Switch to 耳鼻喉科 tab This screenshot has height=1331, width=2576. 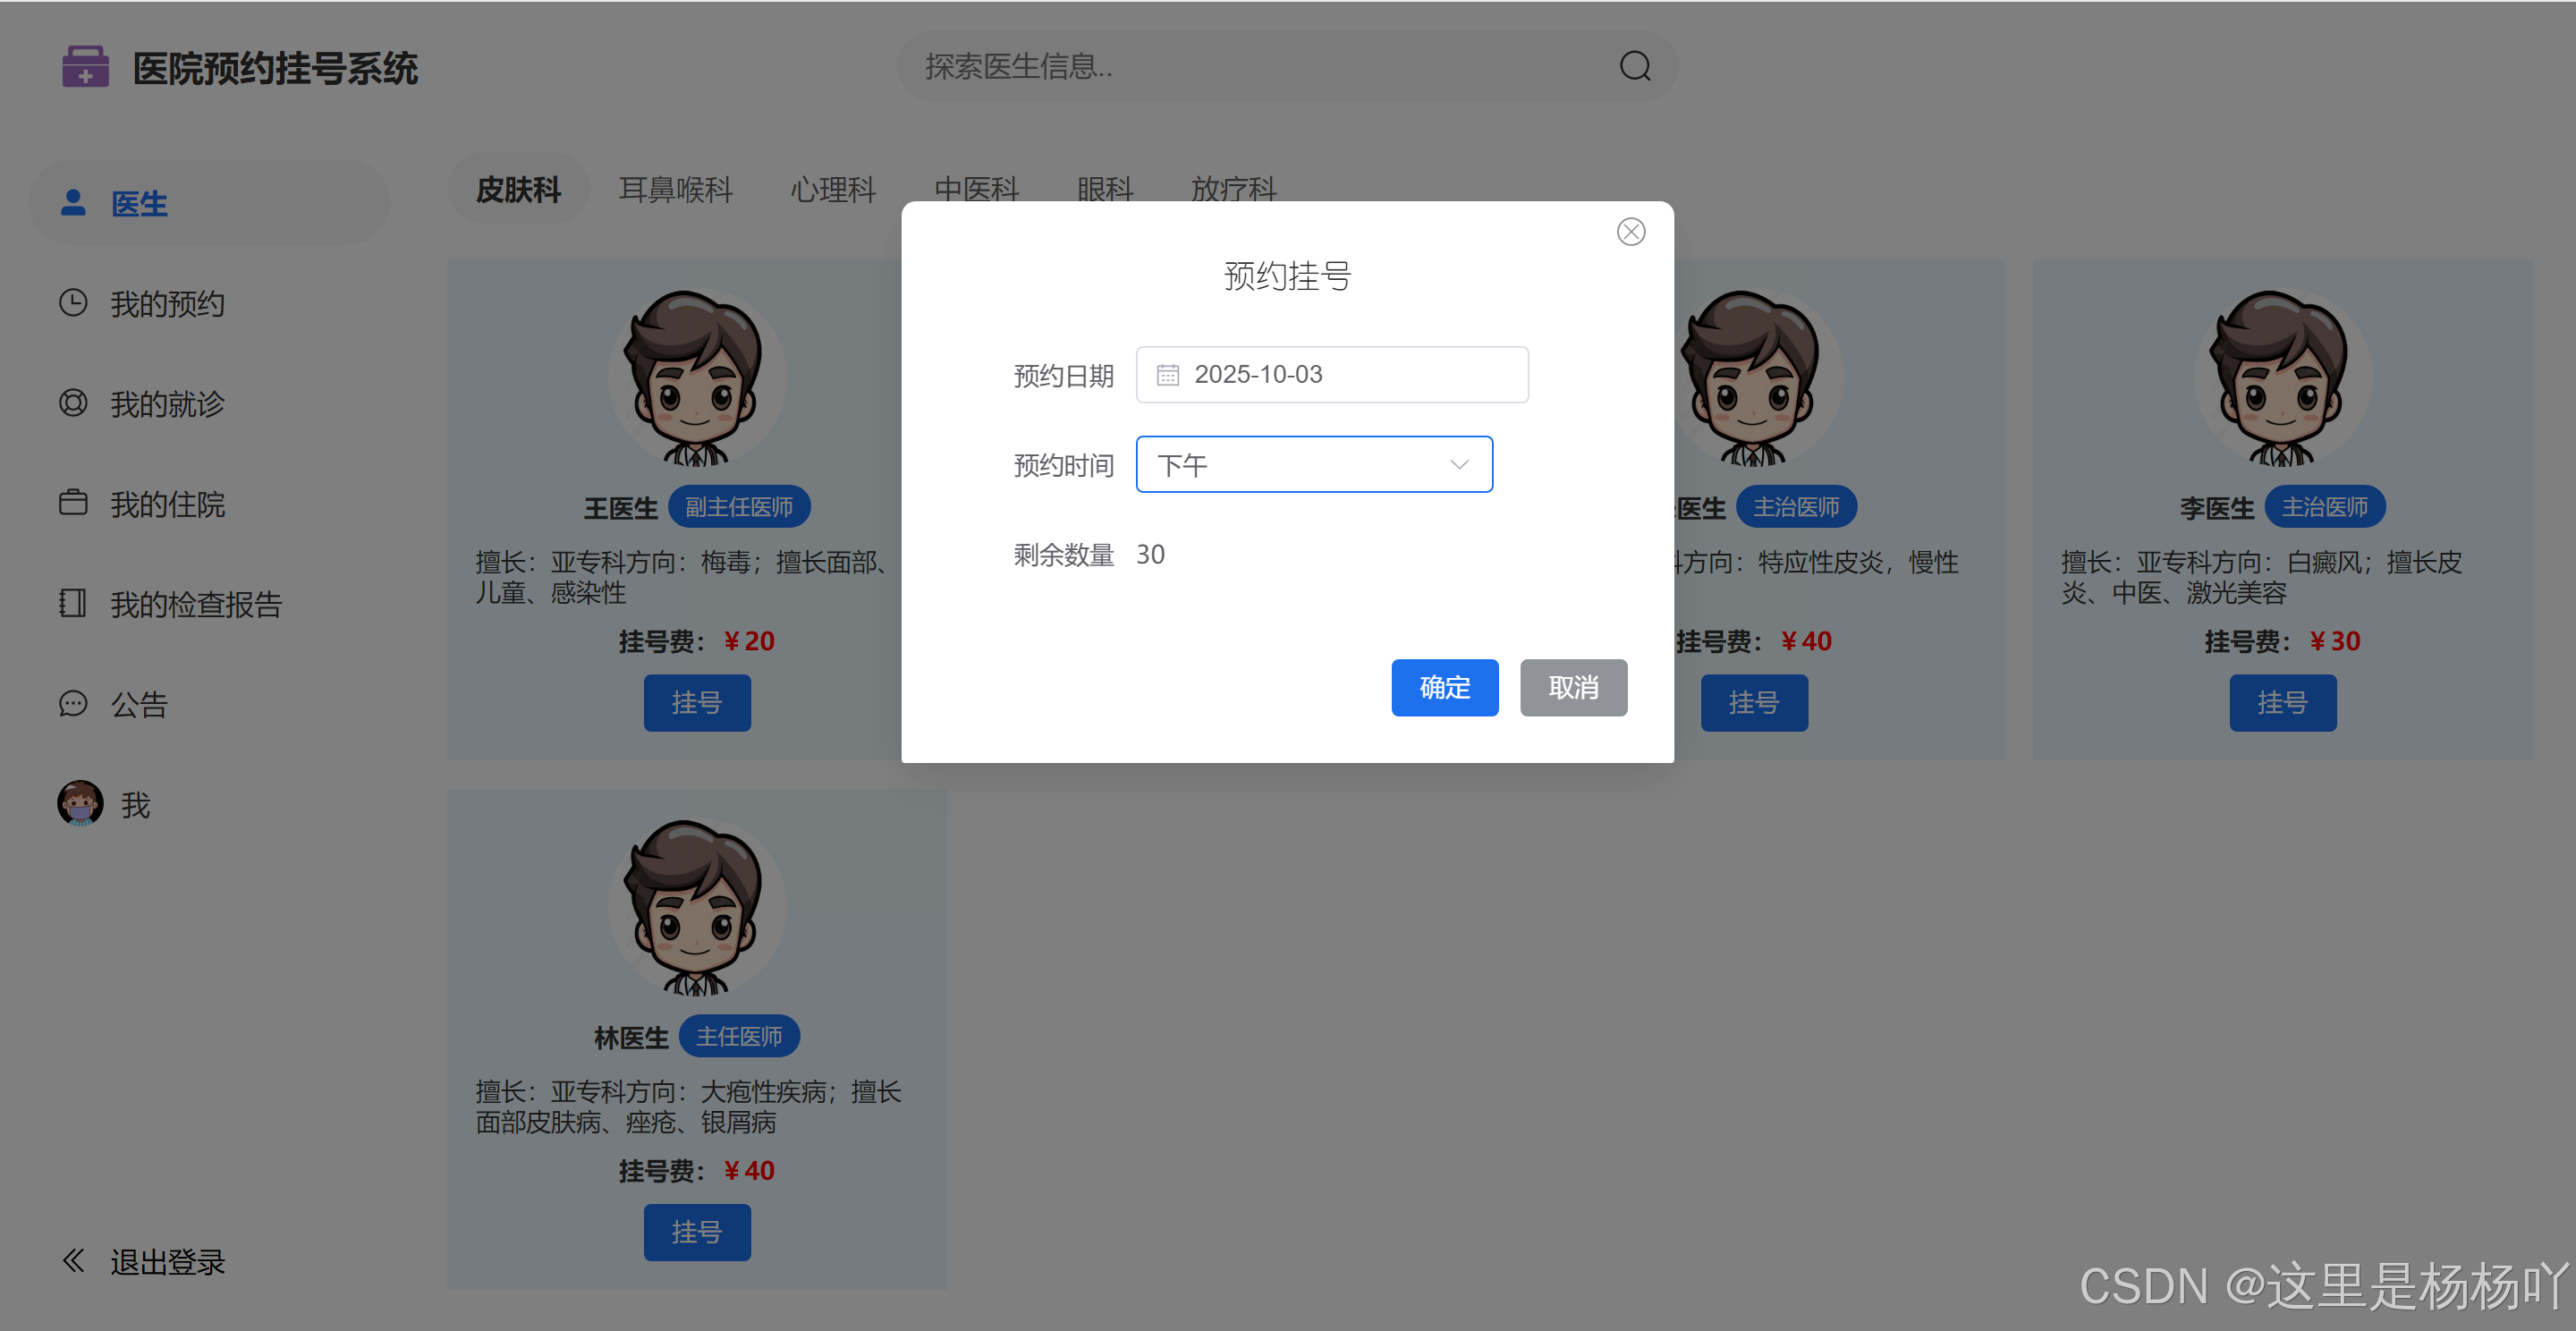[675, 189]
